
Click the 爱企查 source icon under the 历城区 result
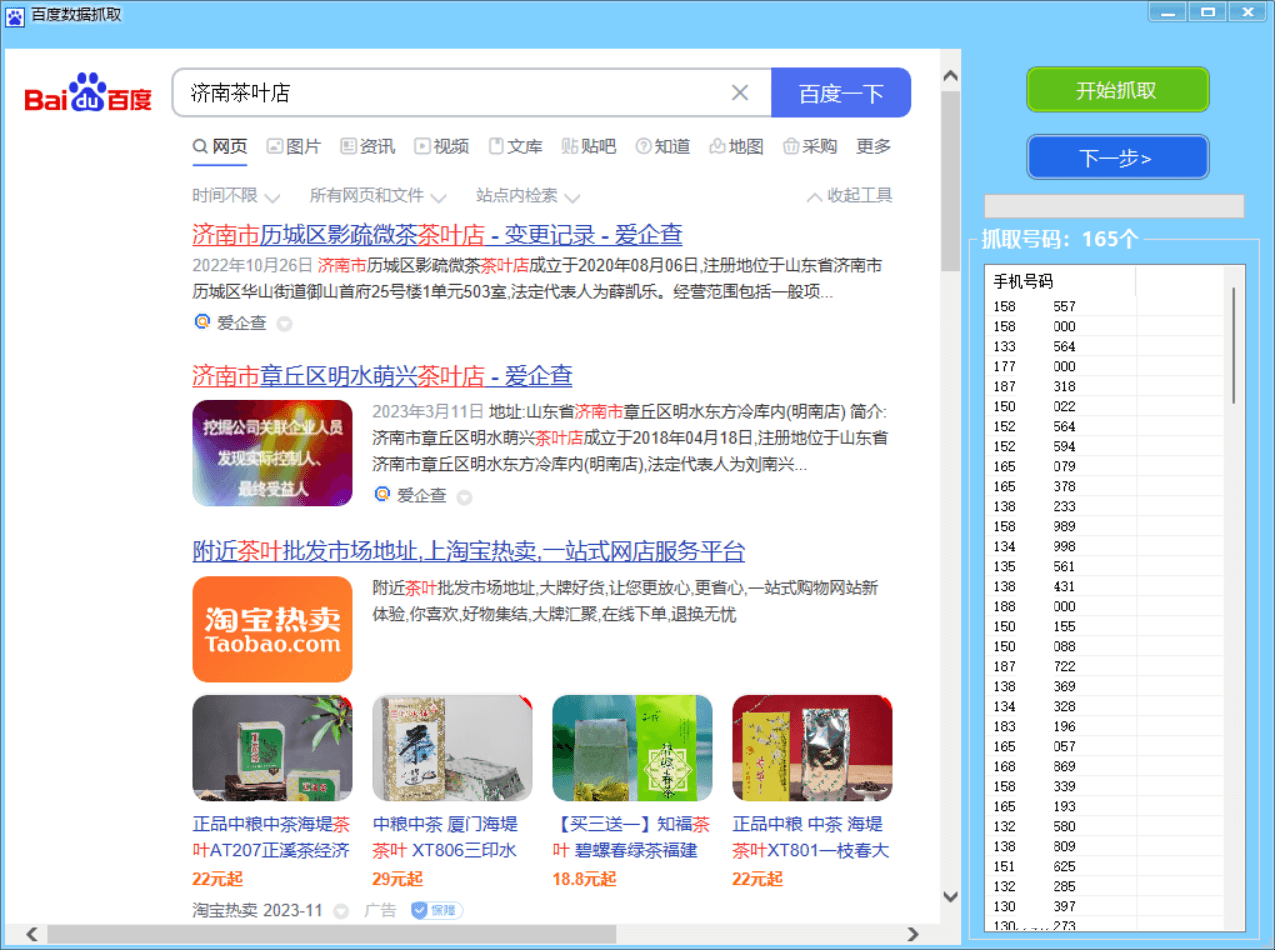[202, 322]
